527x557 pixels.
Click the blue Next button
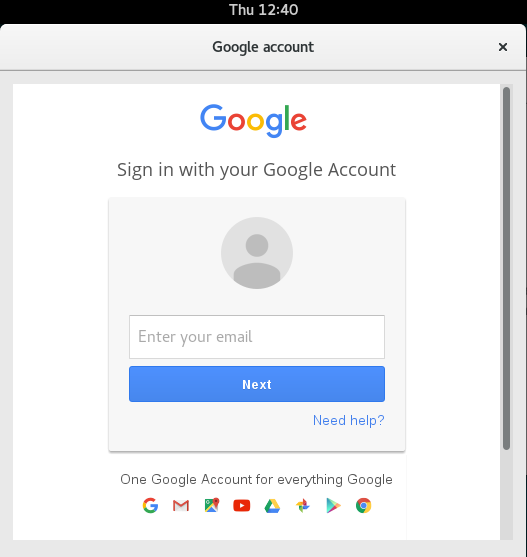(257, 384)
